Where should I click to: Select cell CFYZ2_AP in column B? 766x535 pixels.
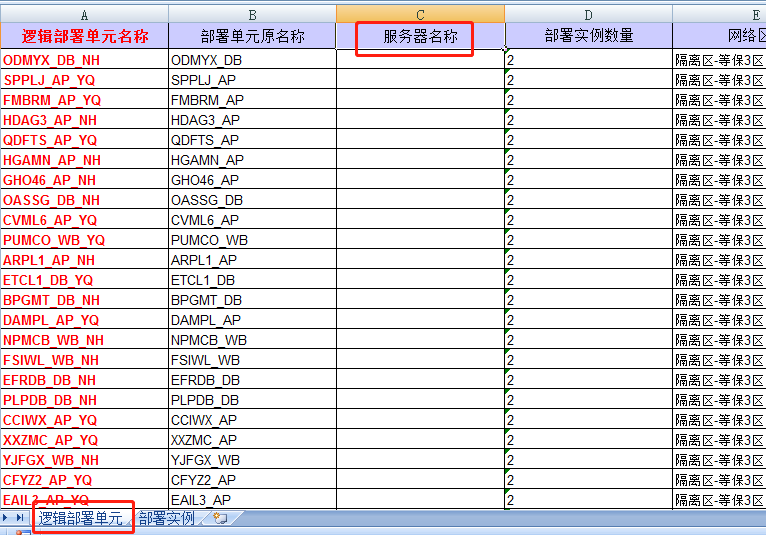252,480
